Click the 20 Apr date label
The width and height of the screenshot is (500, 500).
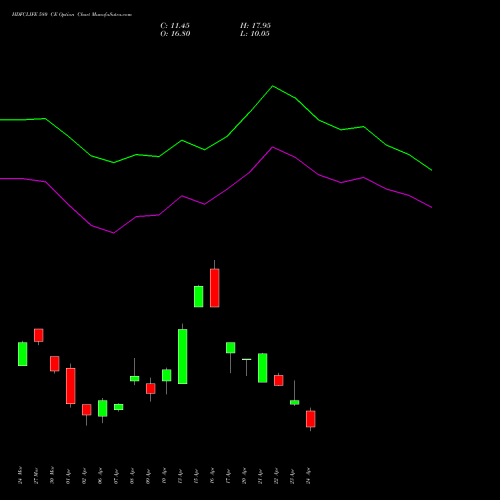(244, 475)
